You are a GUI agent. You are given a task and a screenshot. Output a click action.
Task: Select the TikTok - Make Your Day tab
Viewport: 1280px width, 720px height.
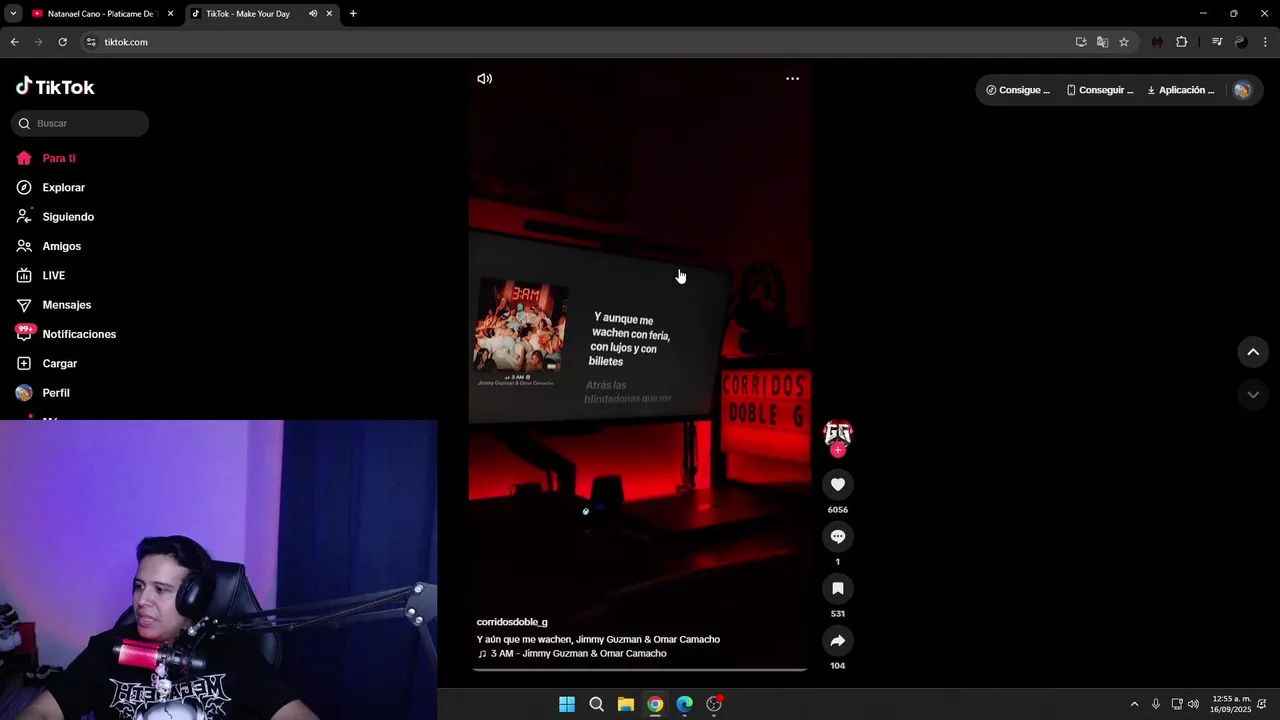pyautogui.click(x=248, y=14)
